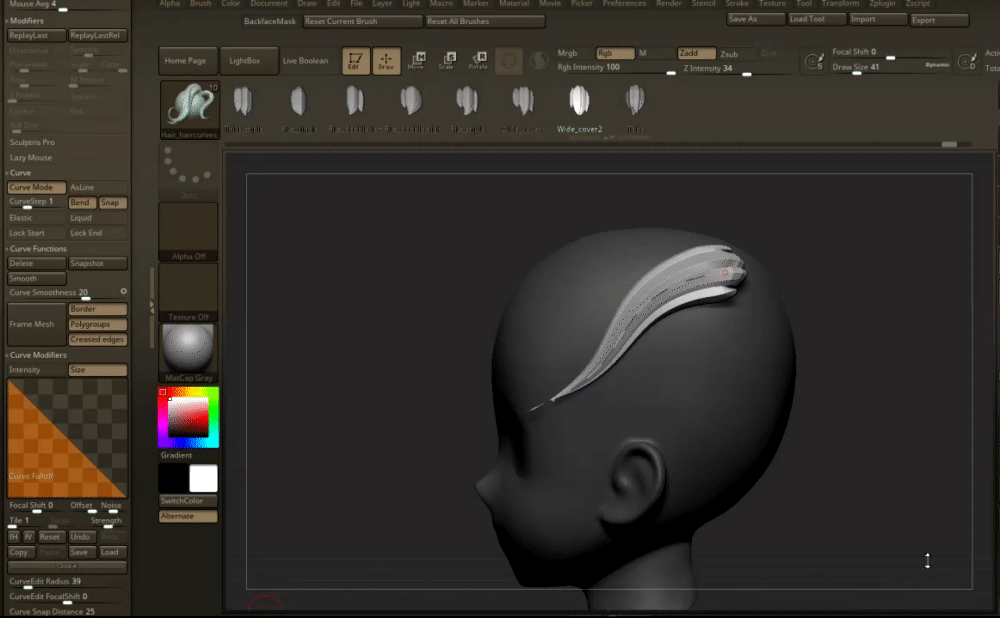Click the Z Intensity slider

click(x=738, y=69)
